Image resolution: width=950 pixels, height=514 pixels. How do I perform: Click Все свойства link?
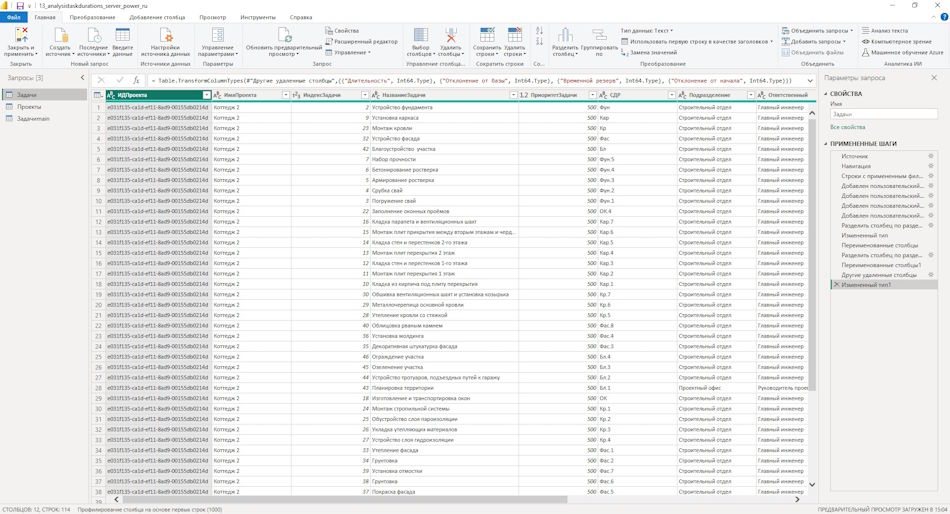pyautogui.click(x=847, y=127)
